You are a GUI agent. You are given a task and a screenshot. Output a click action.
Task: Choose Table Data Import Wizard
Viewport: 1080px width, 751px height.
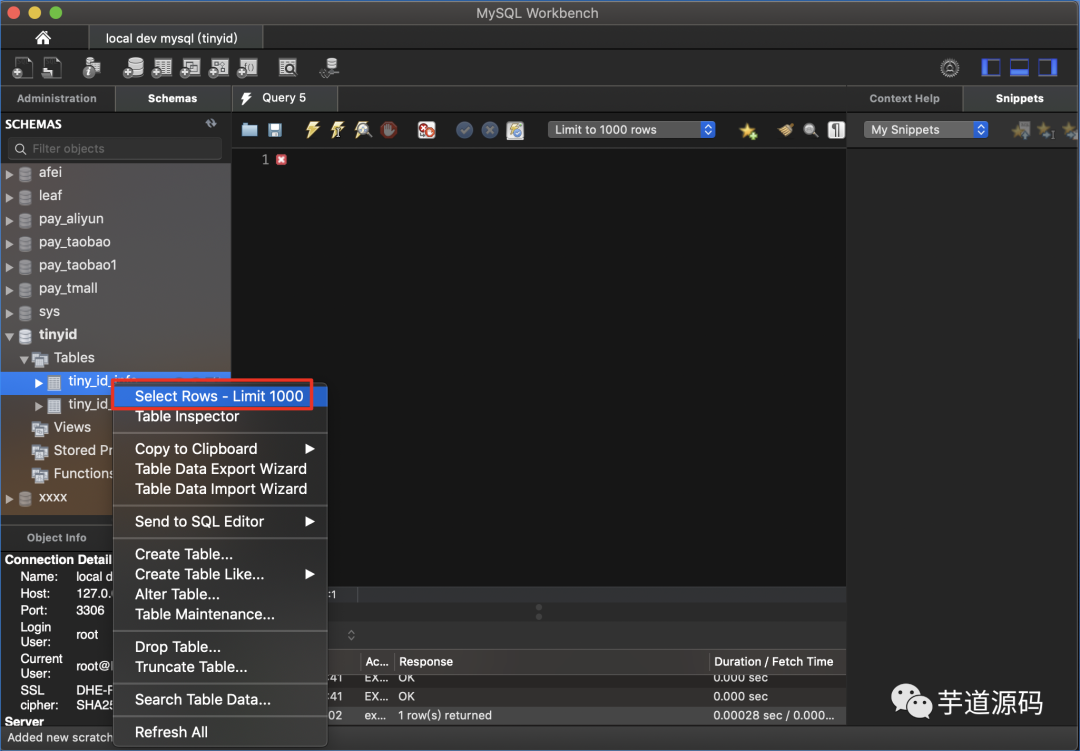coord(219,488)
